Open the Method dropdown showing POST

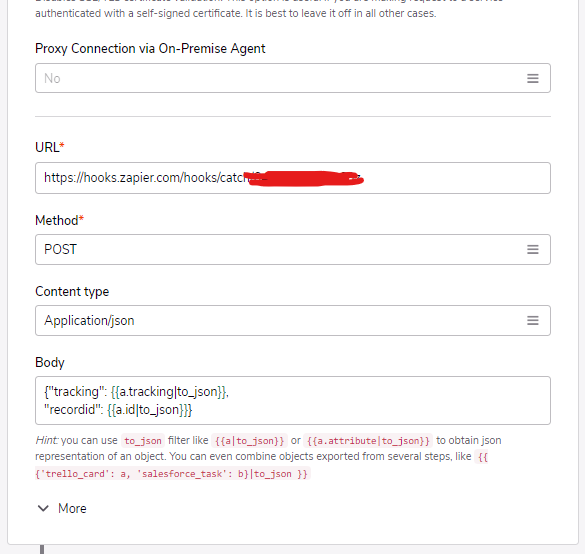[293, 249]
